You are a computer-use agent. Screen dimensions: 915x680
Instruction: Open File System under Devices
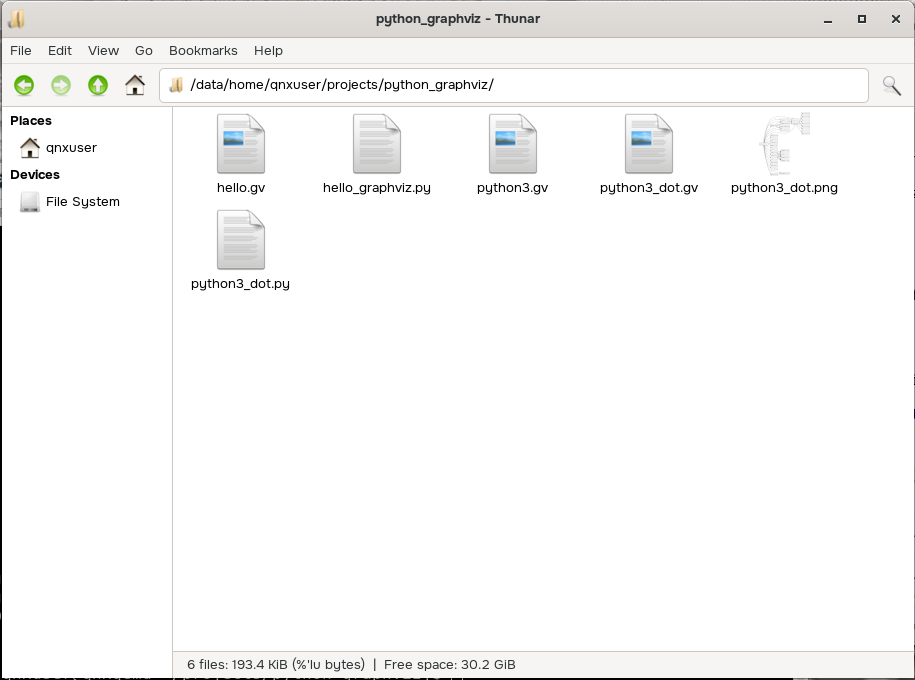[x=82, y=202]
